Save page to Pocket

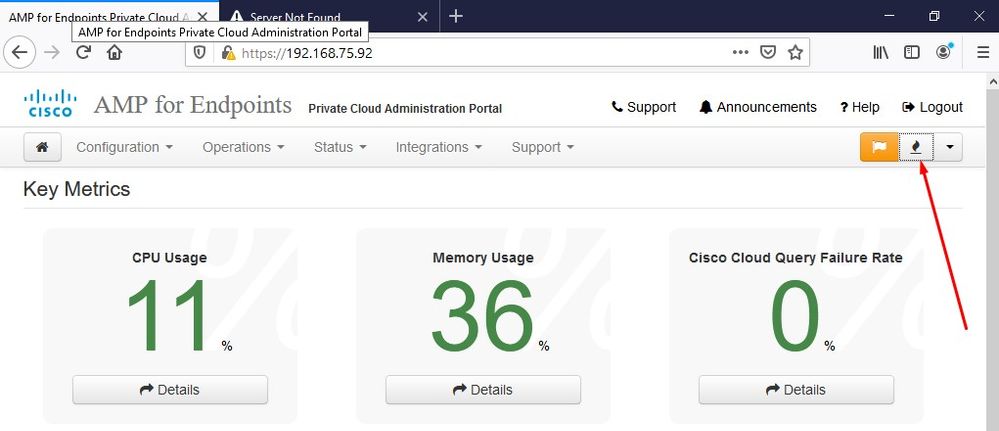click(768, 53)
